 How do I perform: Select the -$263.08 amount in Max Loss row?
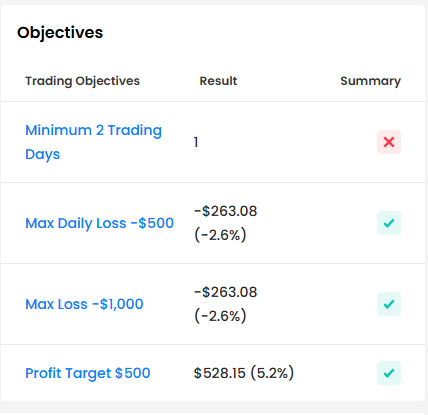click(x=226, y=292)
